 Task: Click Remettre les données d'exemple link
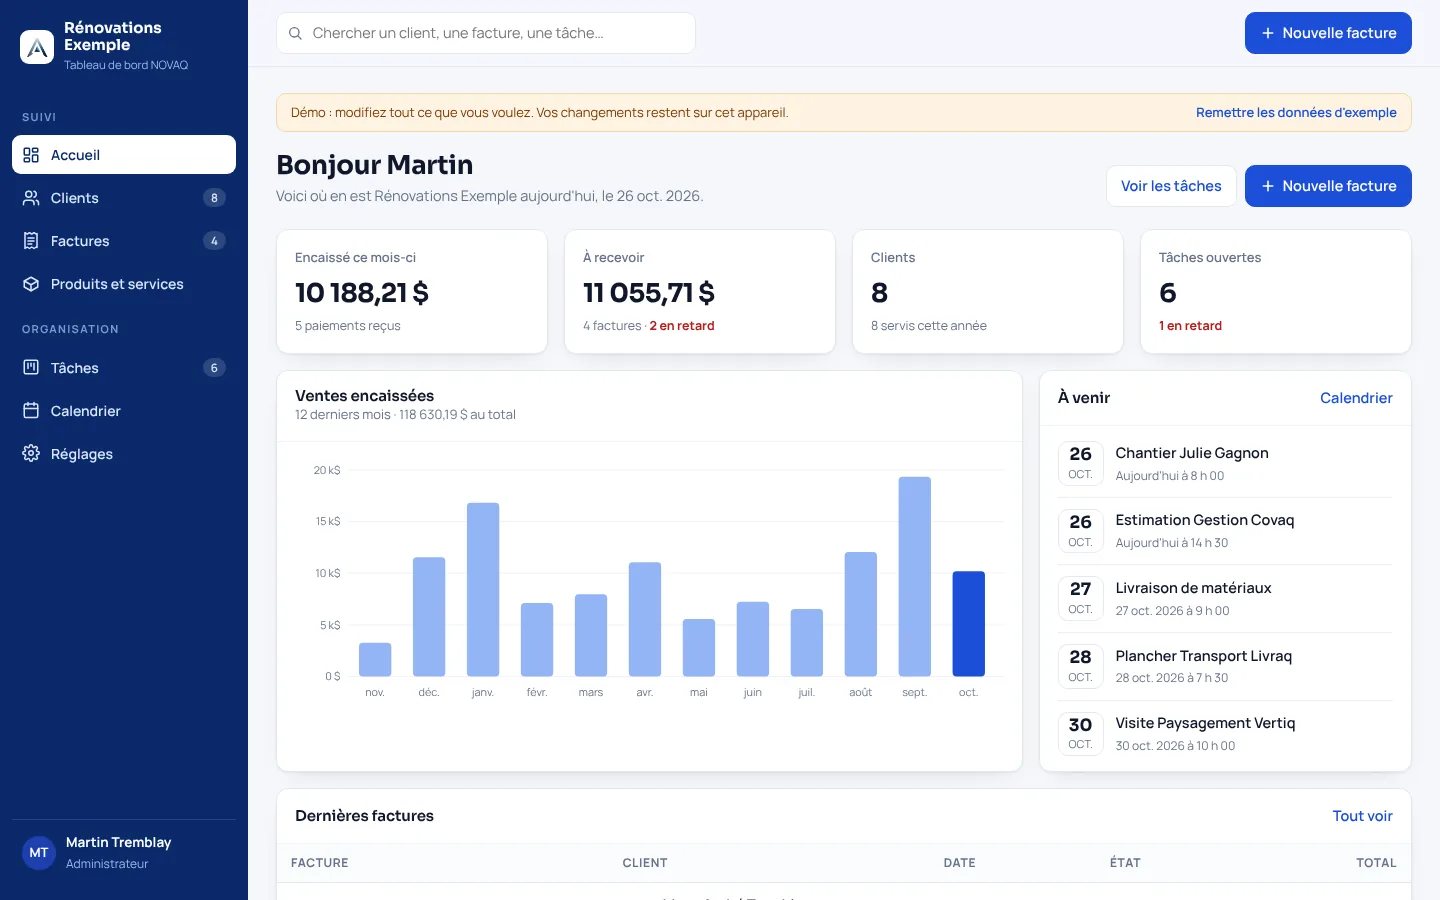coord(1296,113)
